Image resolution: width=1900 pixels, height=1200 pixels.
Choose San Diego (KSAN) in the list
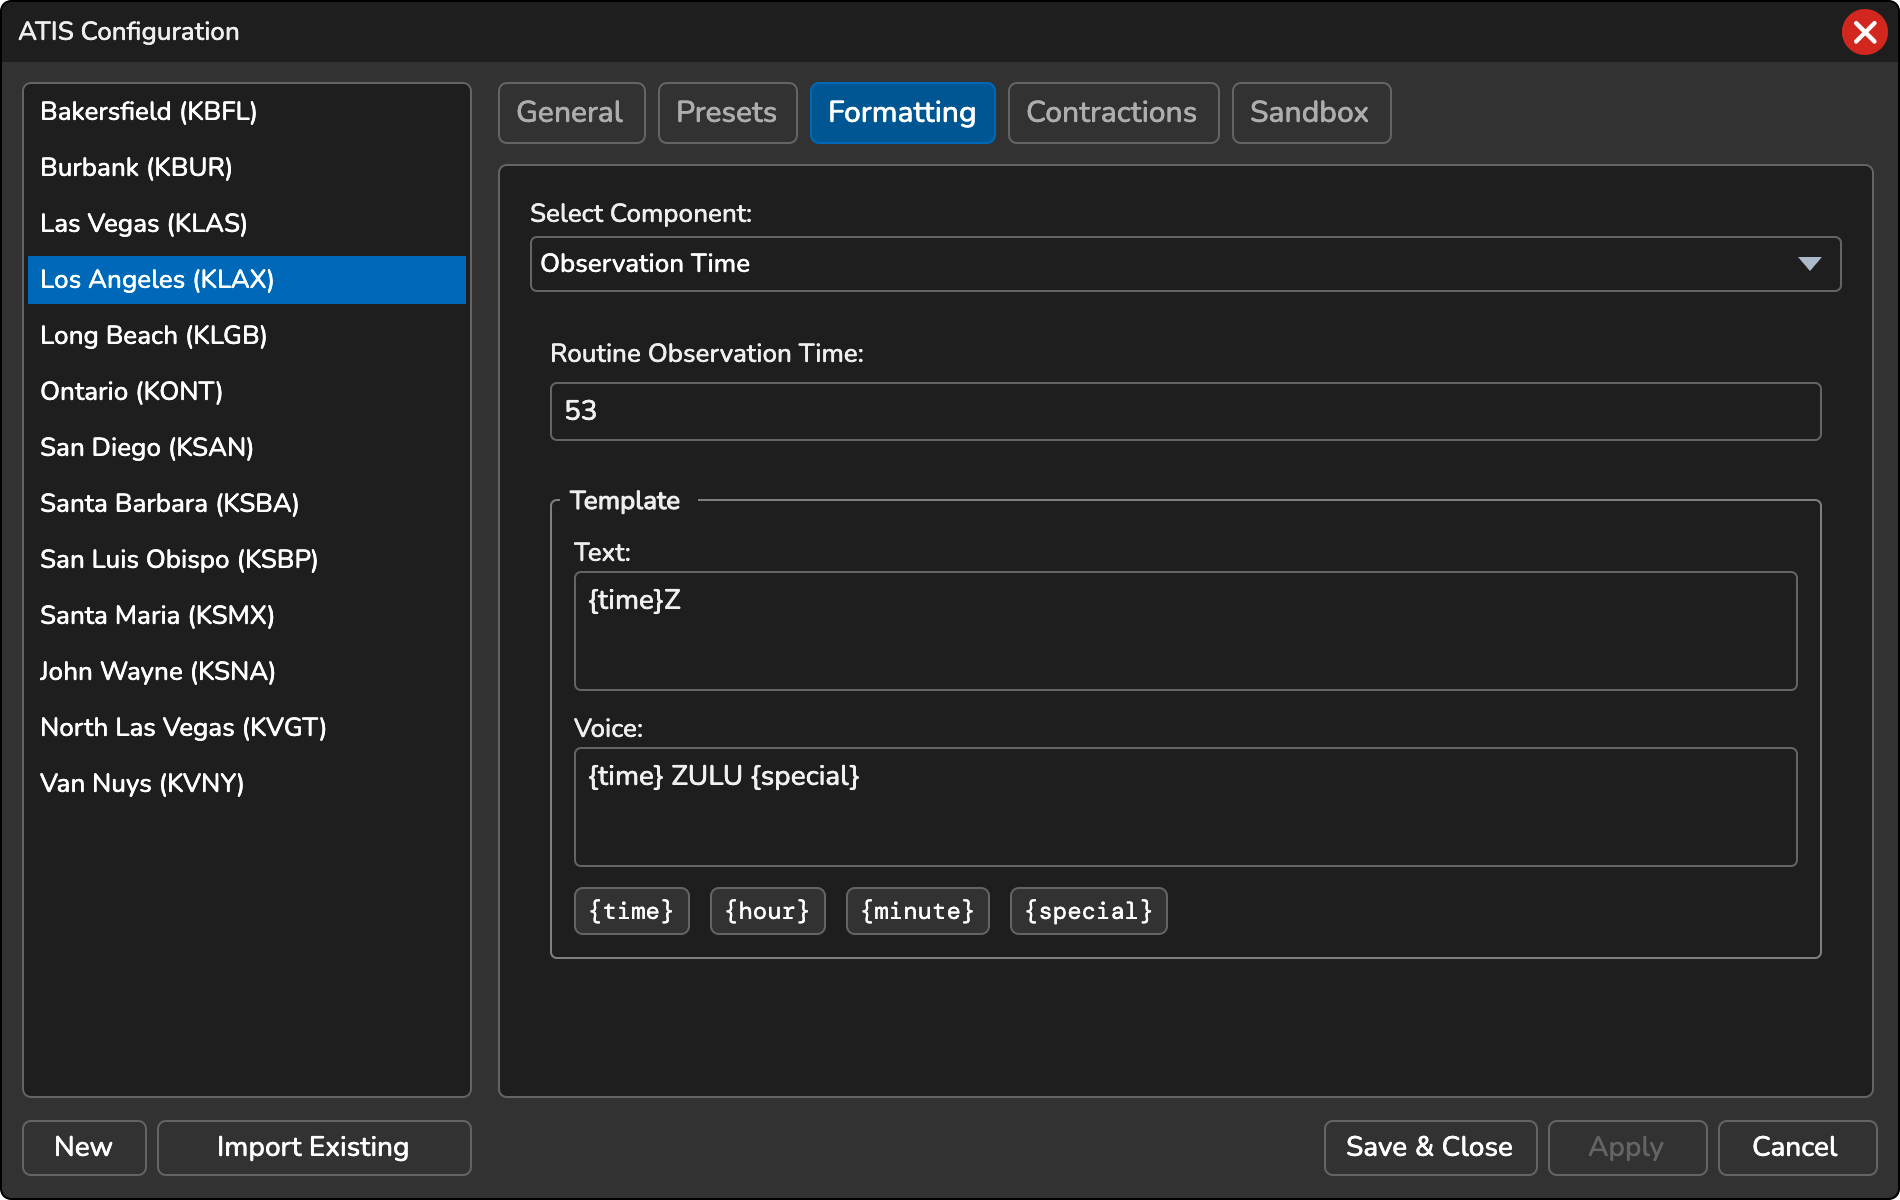pyautogui.click(x=147, y=447)
